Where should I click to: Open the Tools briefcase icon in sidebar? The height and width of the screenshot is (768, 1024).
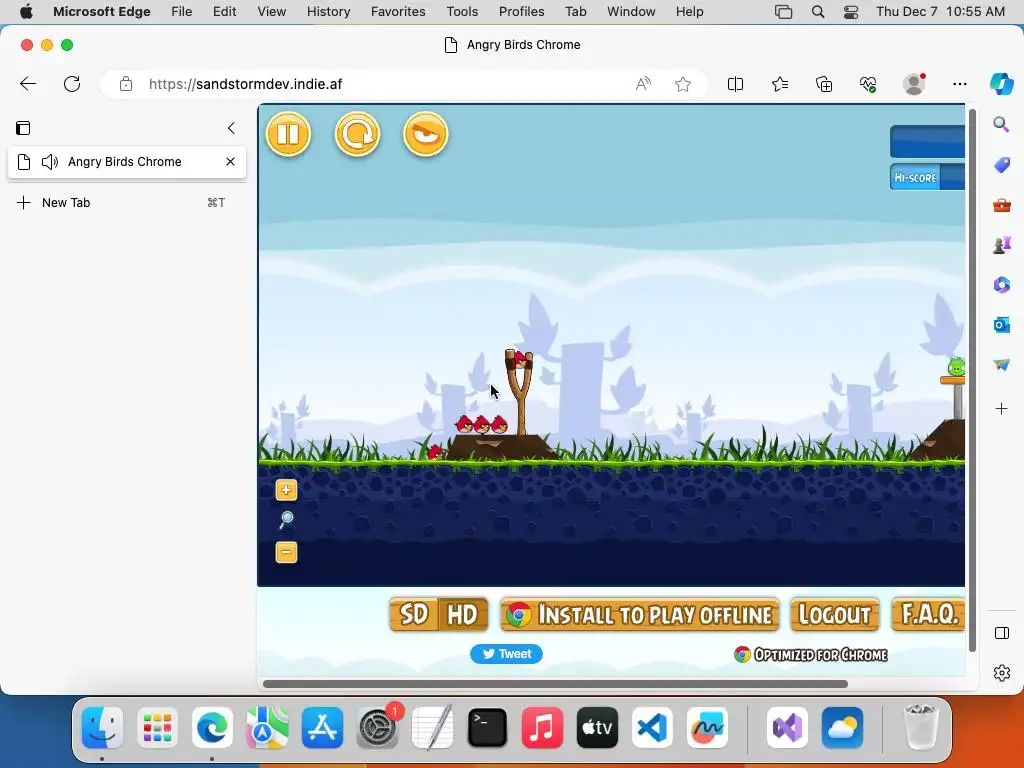[x=1001, y=205]
